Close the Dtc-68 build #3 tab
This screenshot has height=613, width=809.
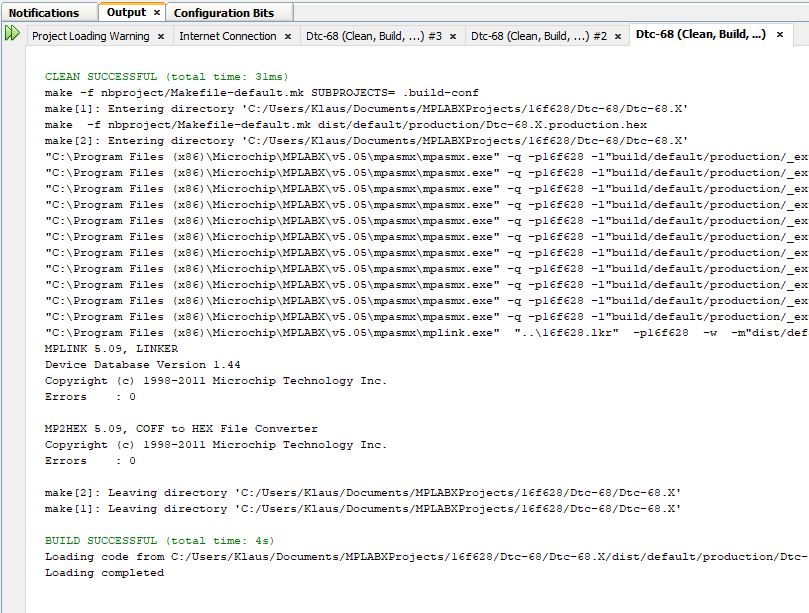[453, 36]
